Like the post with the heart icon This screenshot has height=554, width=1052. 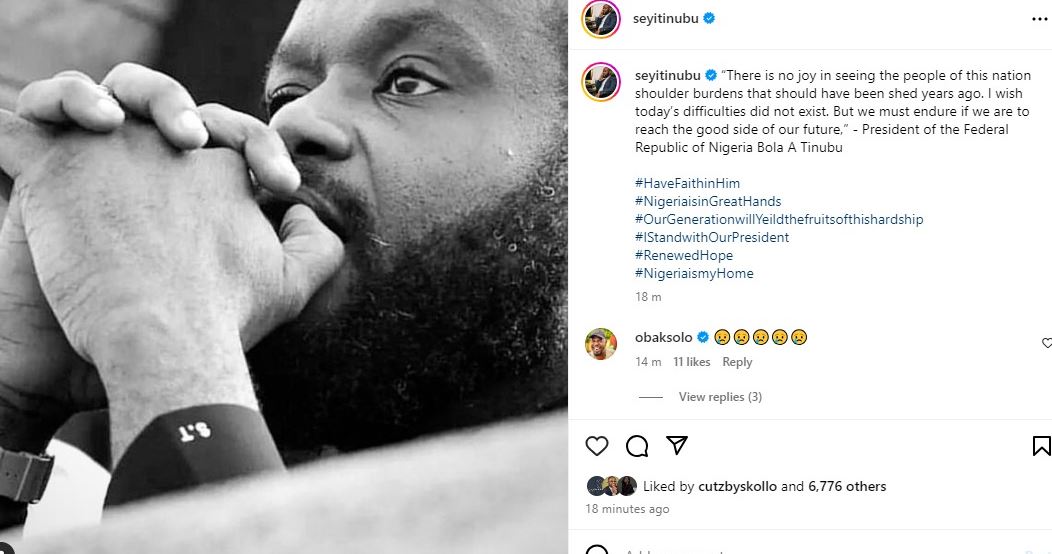click(x=596, y=446)
